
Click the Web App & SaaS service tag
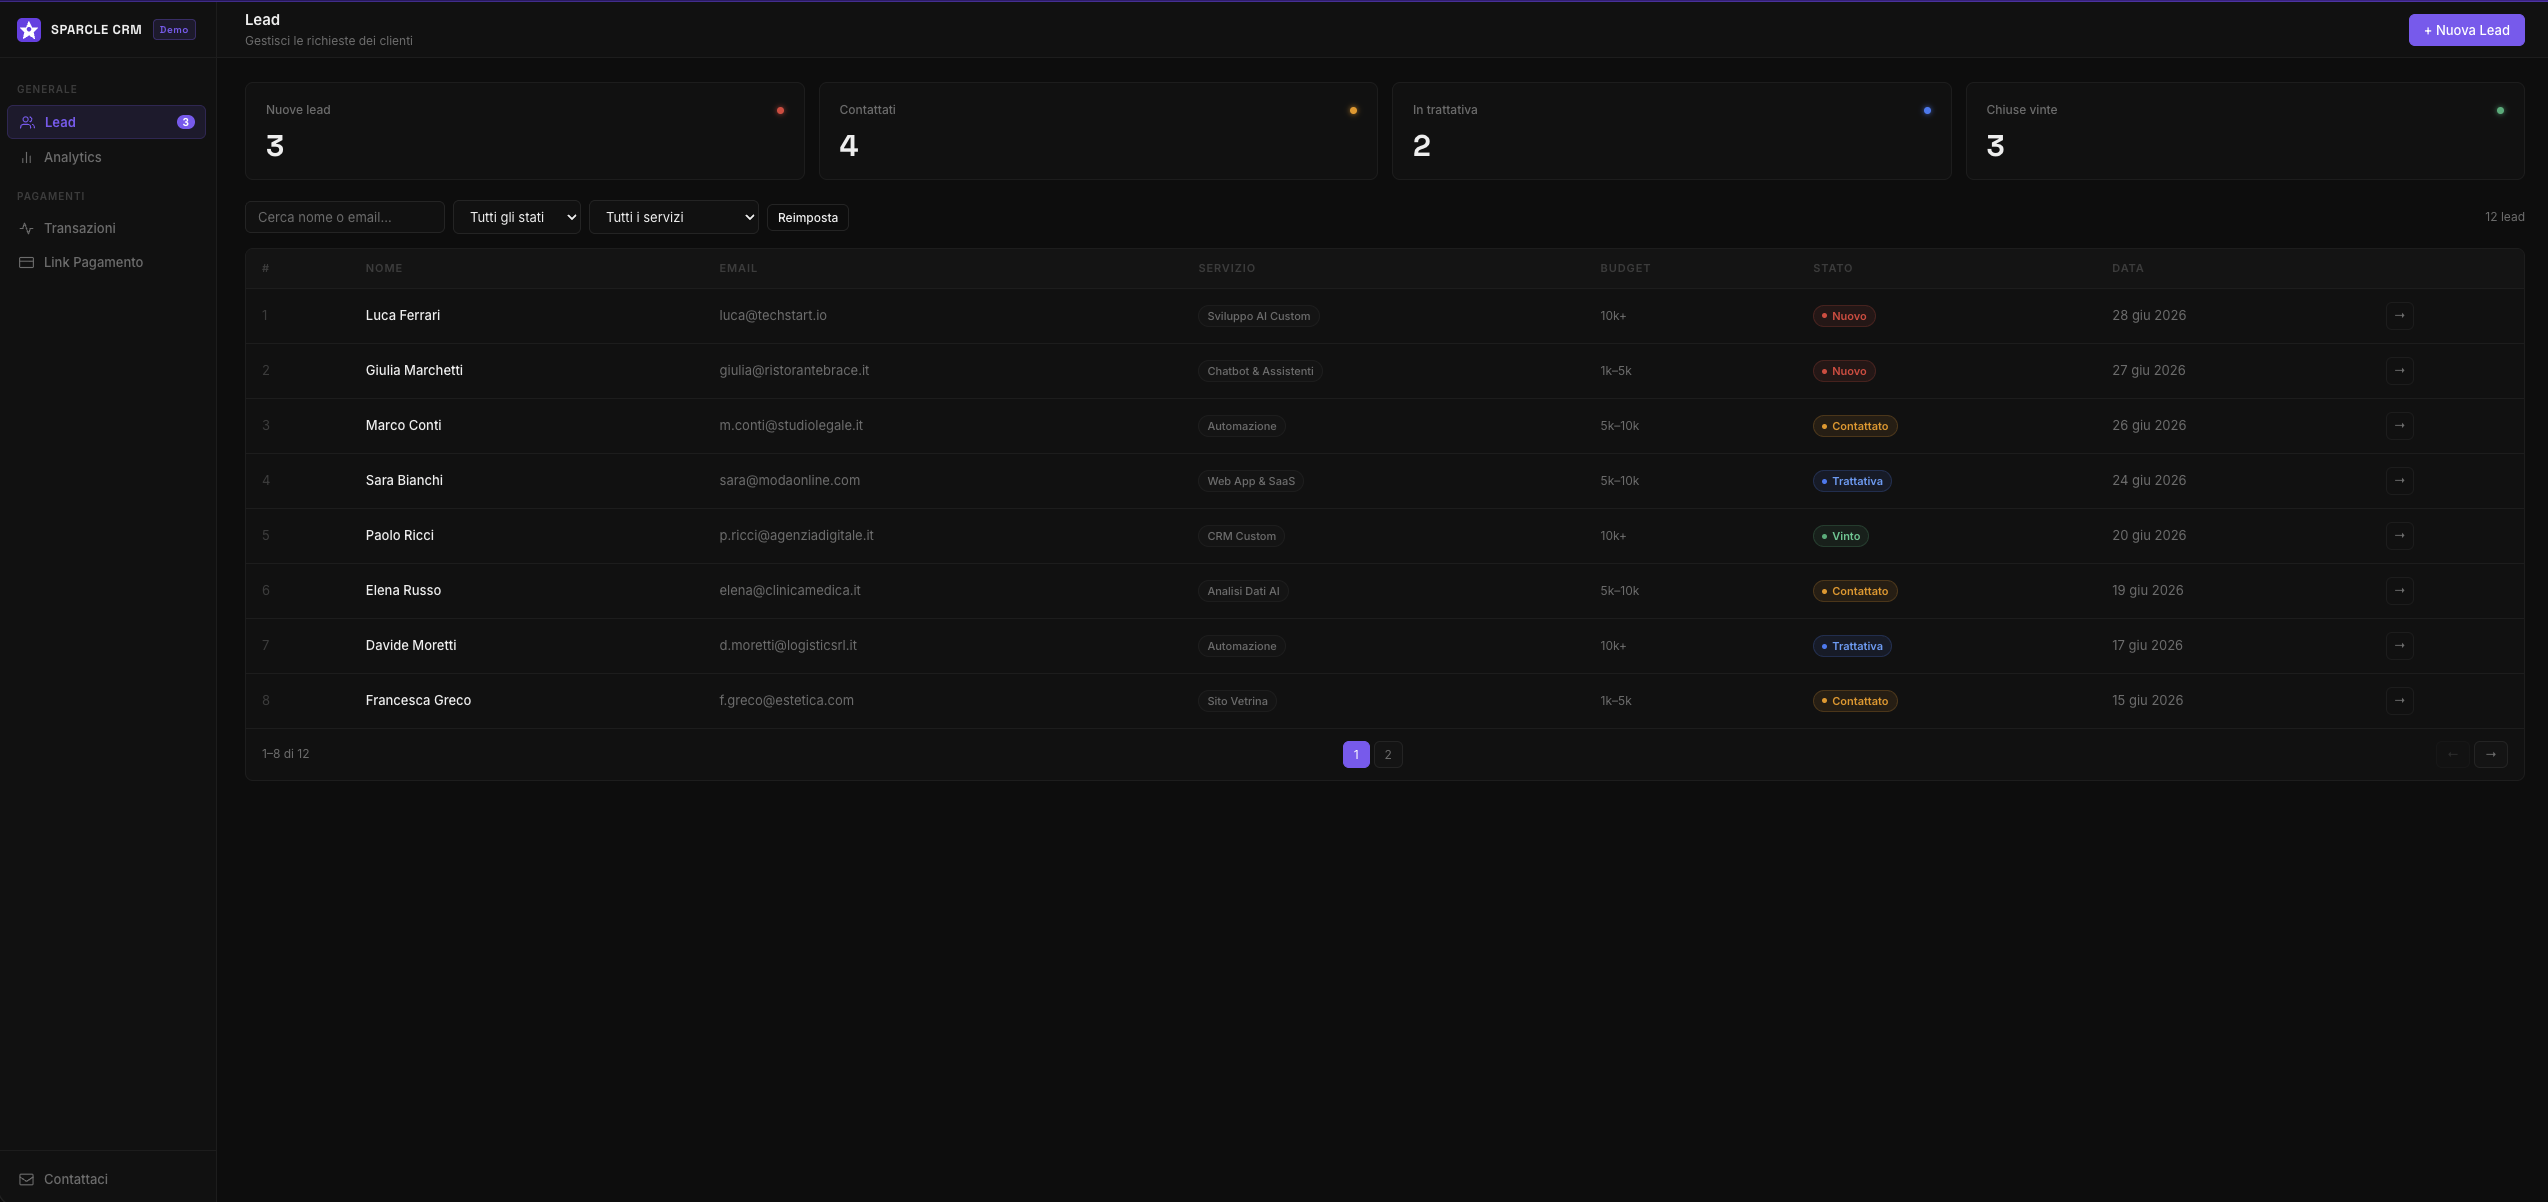click(x=1251, y=481)
